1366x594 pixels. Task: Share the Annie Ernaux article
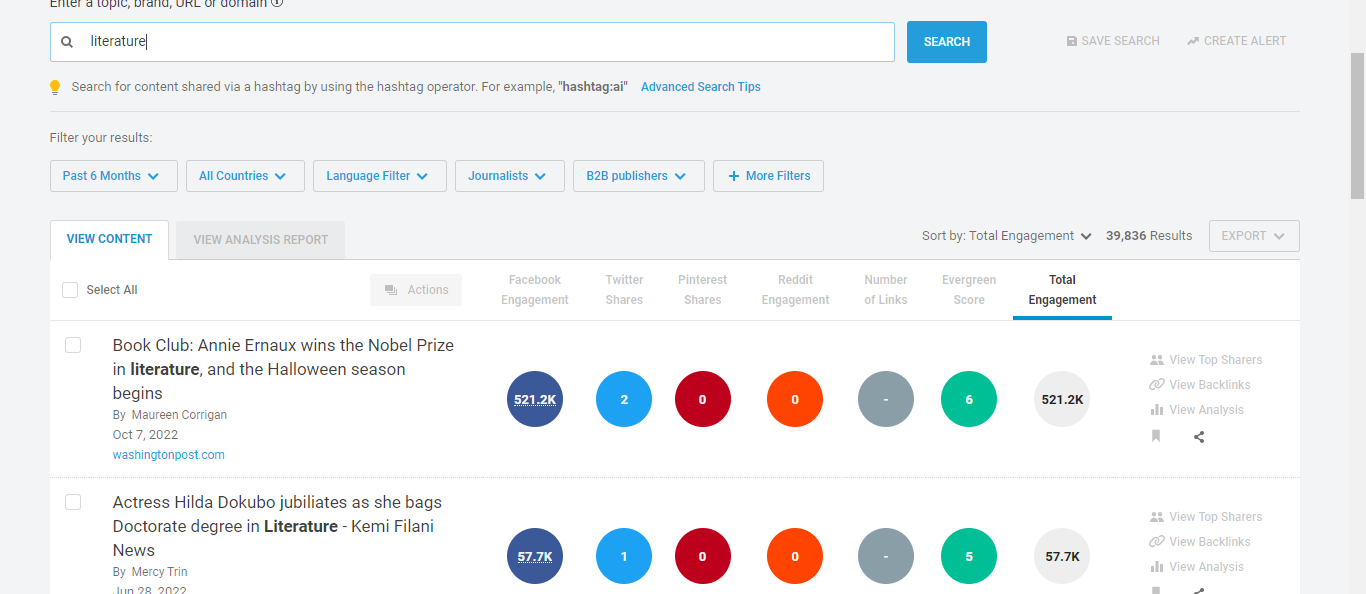1198,436
